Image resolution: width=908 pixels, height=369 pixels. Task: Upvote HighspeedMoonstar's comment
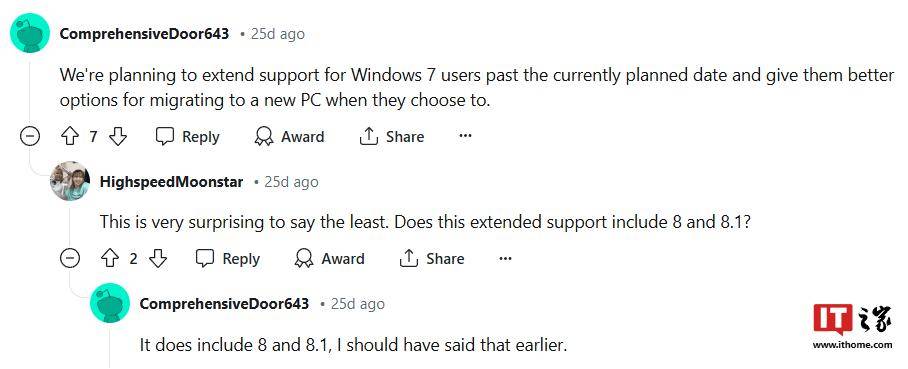click(x=109, y=258)
